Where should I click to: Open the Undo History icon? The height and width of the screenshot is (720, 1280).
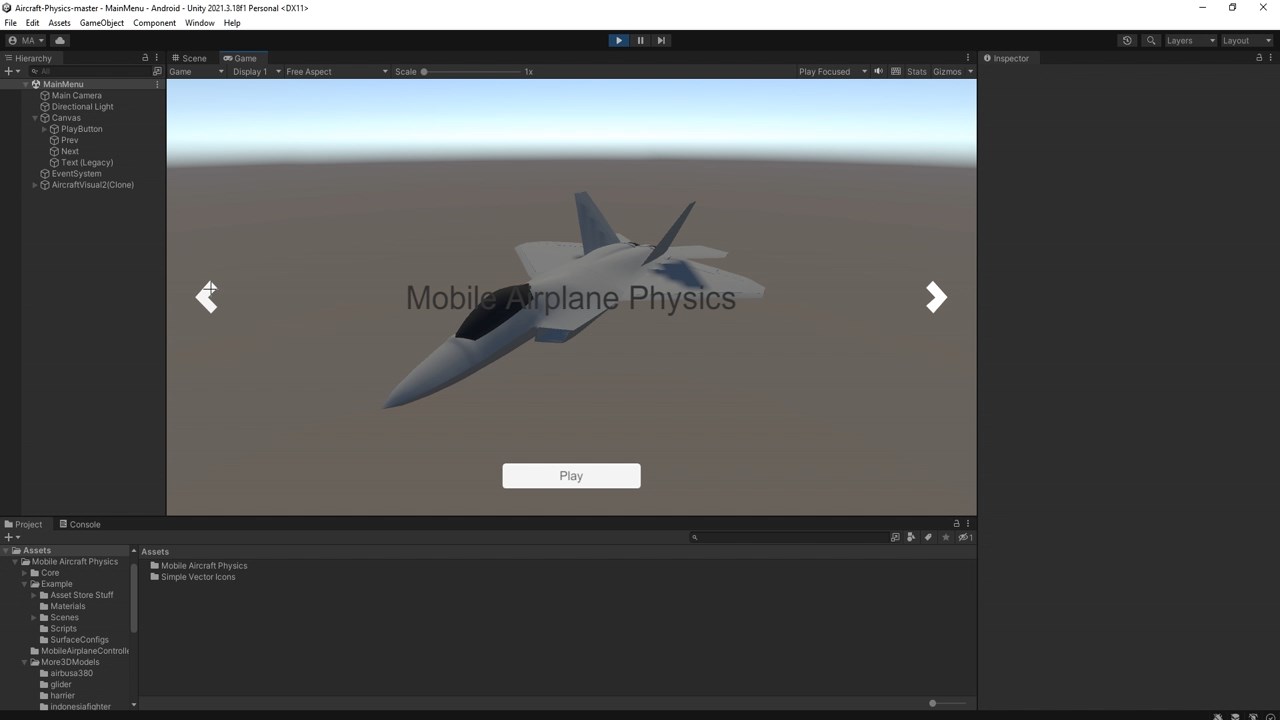coord(1127,41)
